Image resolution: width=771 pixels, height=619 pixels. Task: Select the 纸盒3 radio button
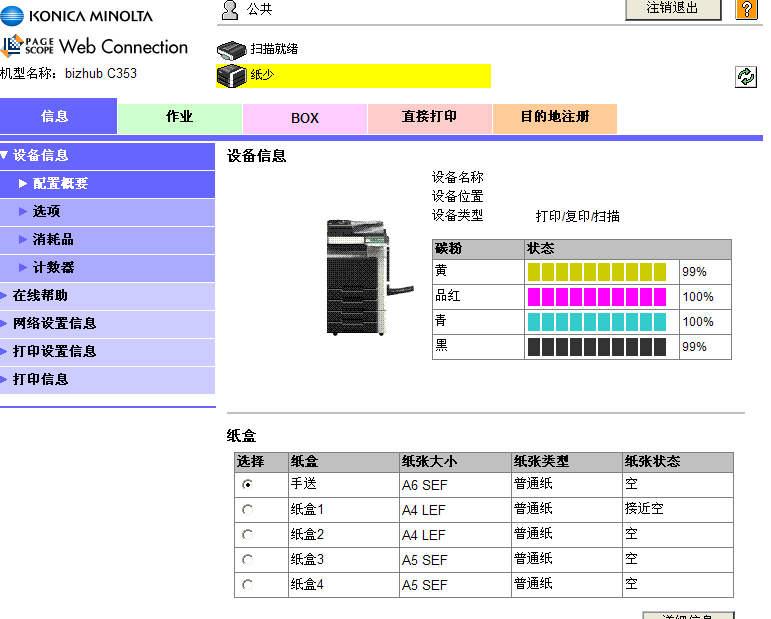coord(248,560)
